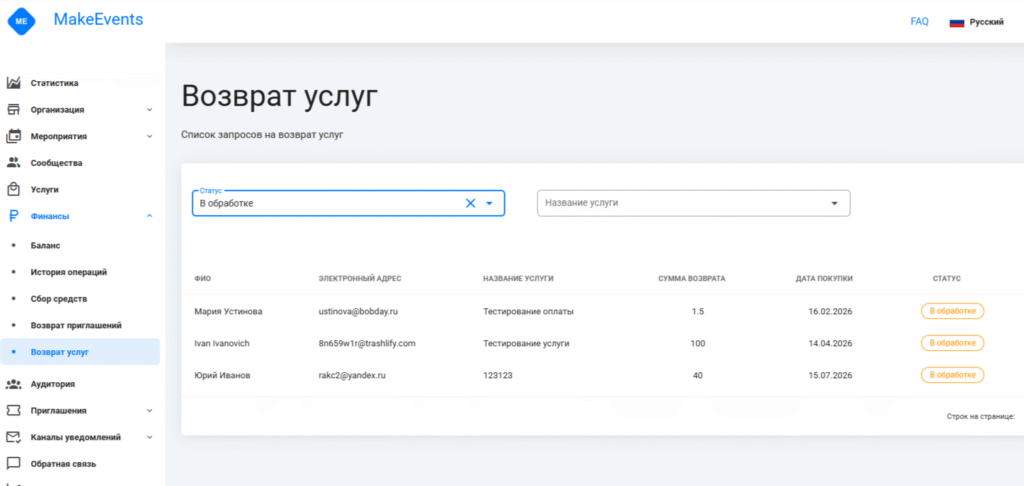1024x486 pixels.
Task: Click the Строк на странице label
Action: (x=980, y=416)
